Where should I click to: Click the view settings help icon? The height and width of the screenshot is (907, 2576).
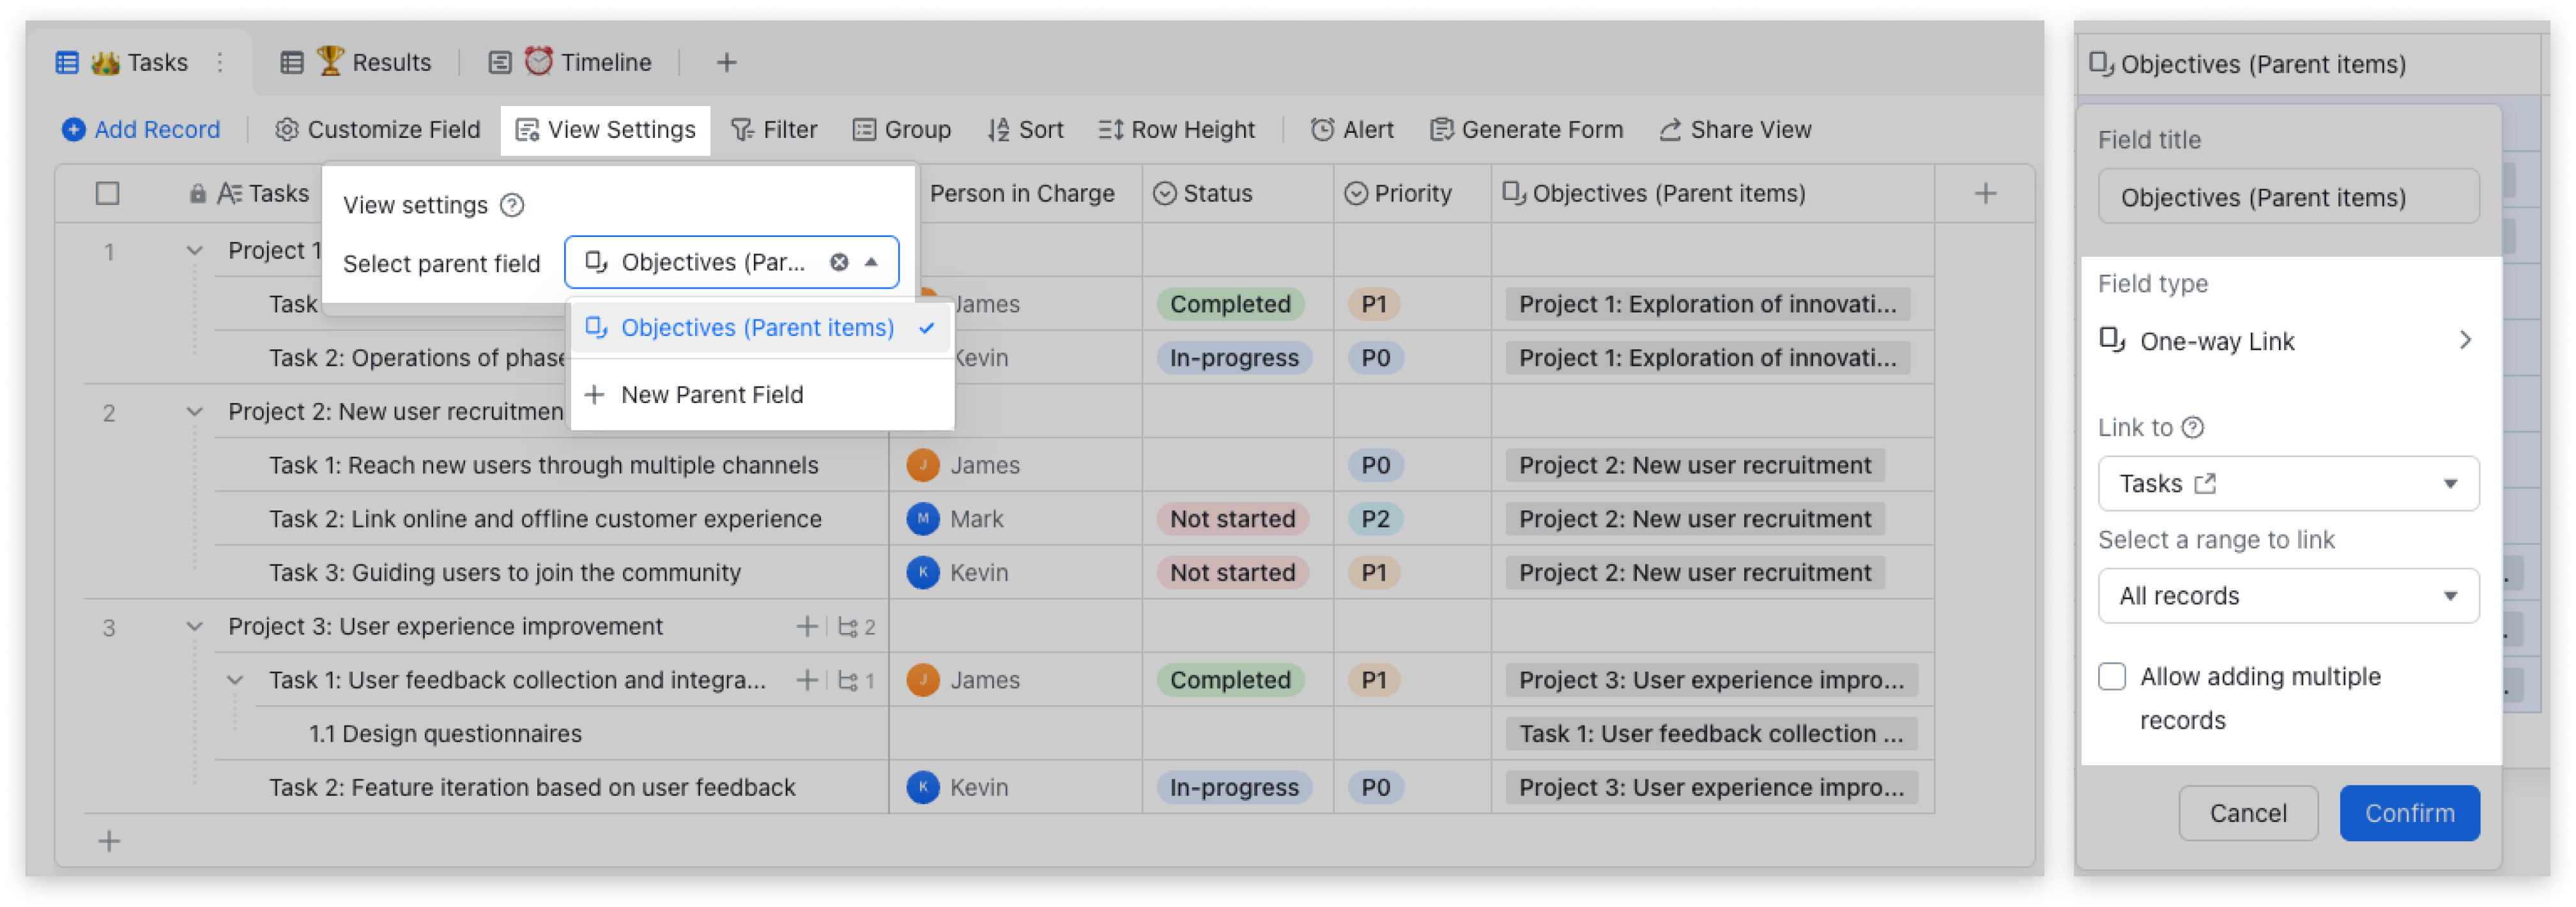[512, 205]
